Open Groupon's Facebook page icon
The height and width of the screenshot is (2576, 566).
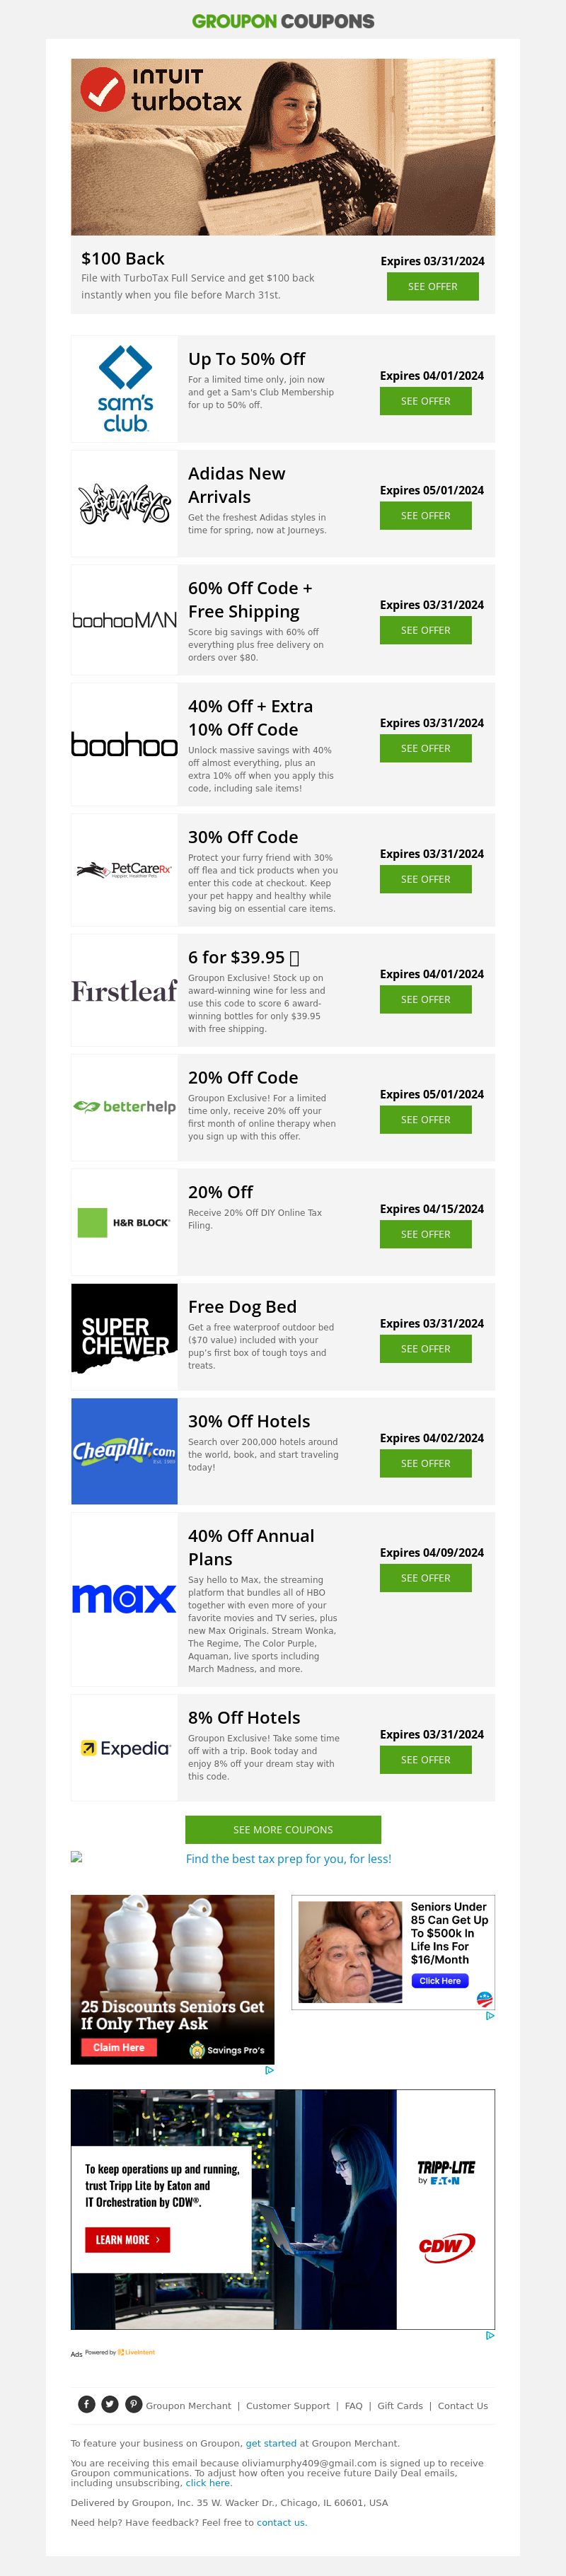coord(87,2404)
